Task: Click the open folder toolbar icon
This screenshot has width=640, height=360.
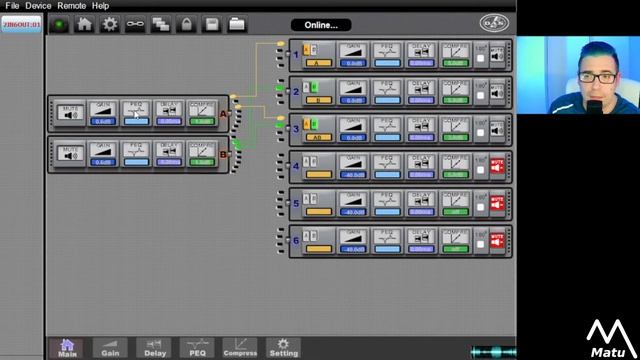Action: pyautogui.click(x=237, y=24)
